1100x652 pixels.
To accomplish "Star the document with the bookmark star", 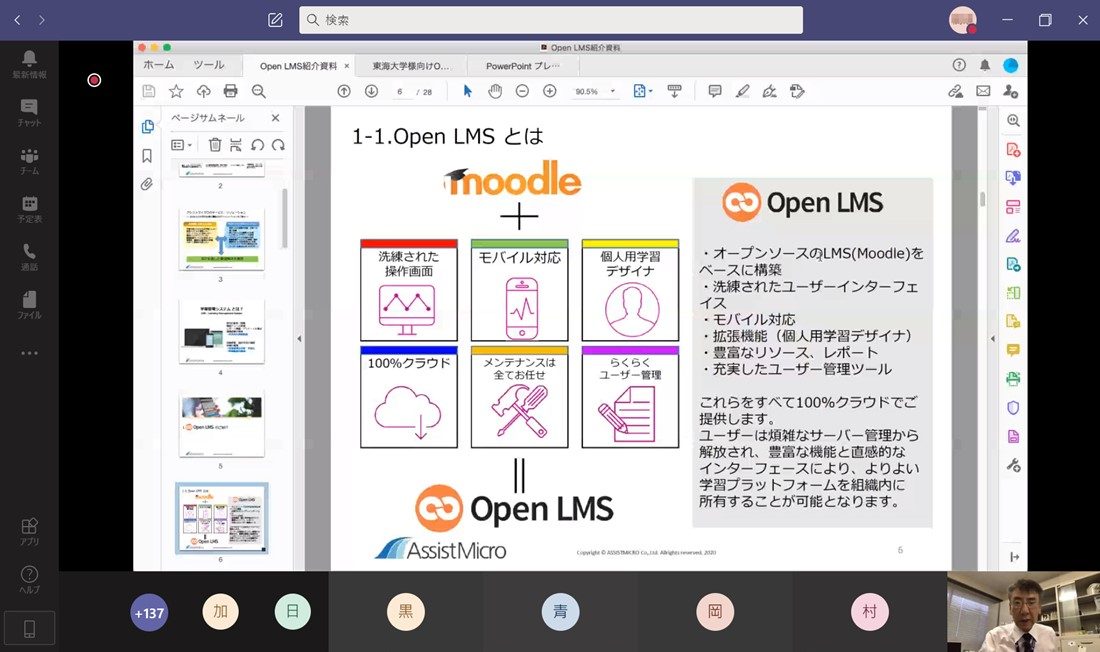I will coord(176,91).
